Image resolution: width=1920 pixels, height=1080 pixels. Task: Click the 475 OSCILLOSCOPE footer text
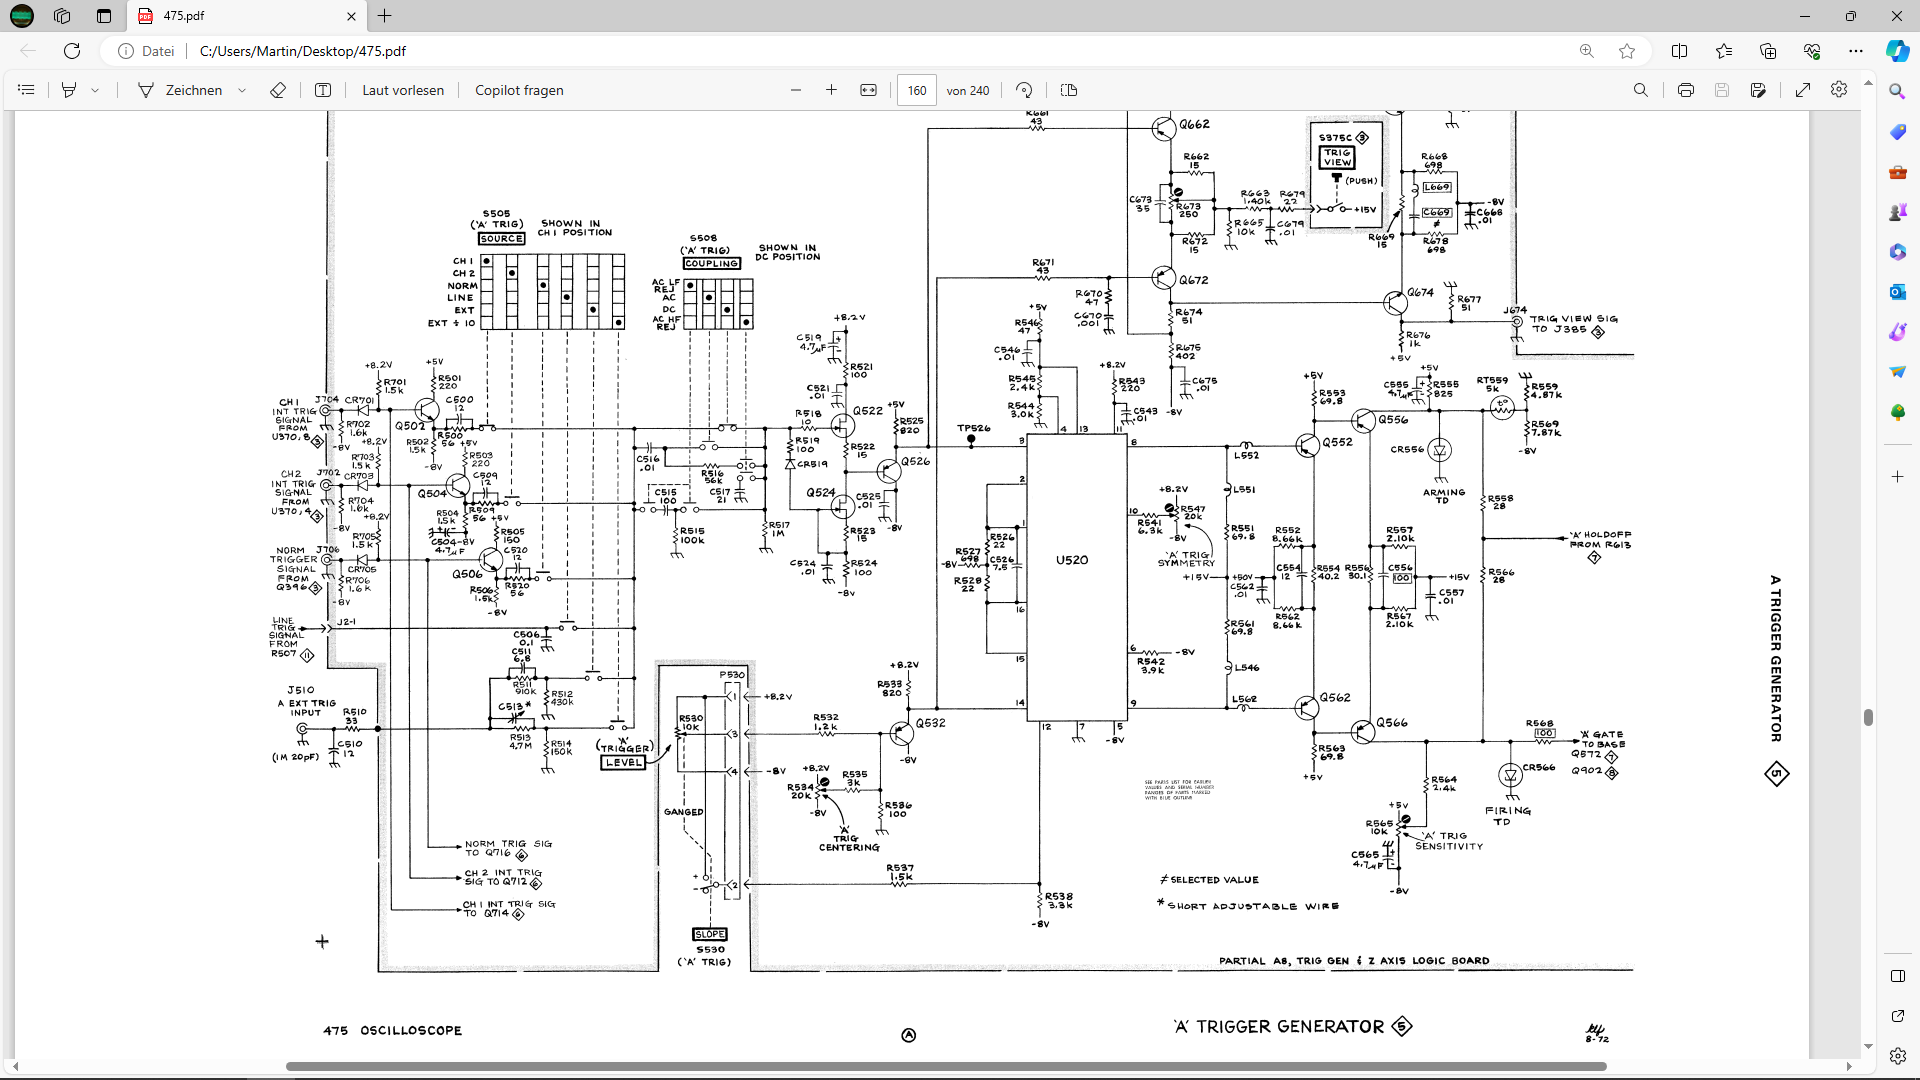(392, 1030)
